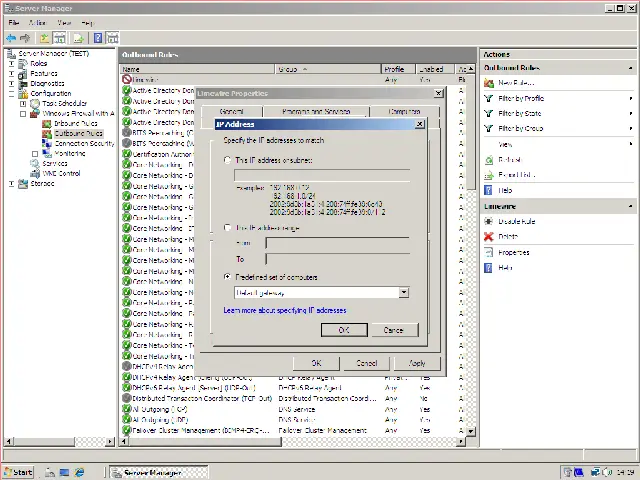Expand the Diagnostics tree node
The width and height of the screenshot is (640, 480).
[x=11, y=84]
